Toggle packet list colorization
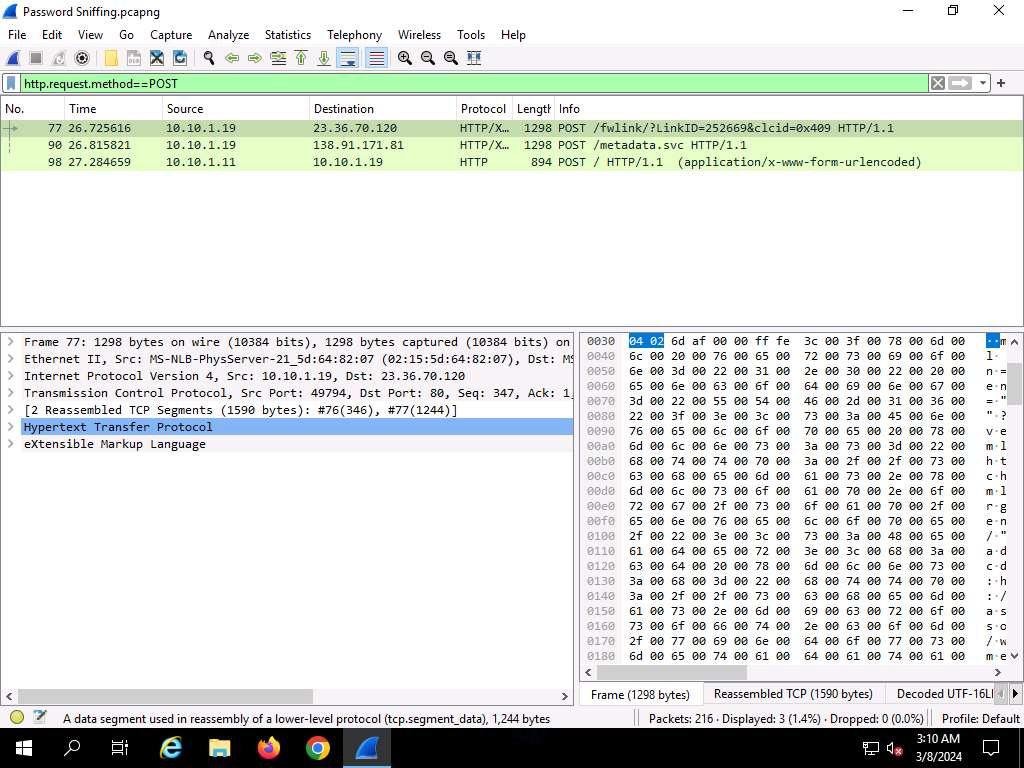This screenshot has height=768, width=1024. (x=376, y=58)
